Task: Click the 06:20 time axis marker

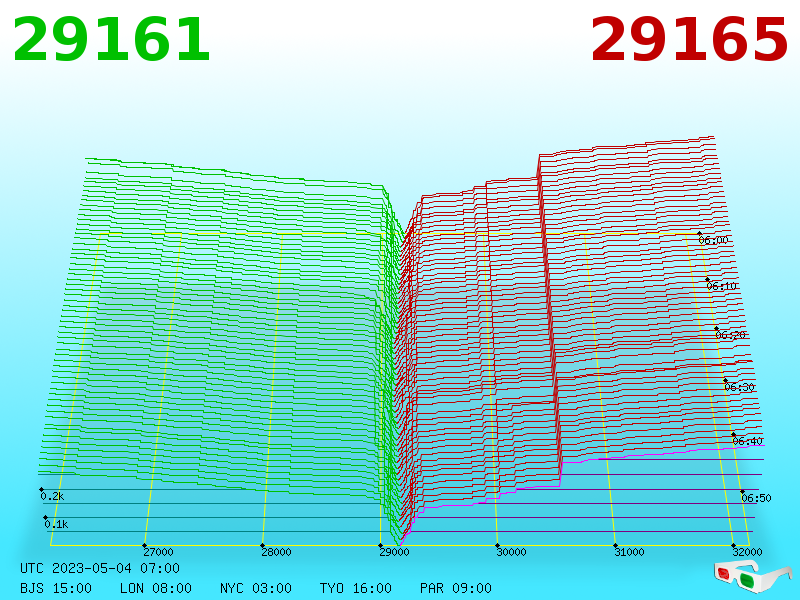Action: [731, 335]
